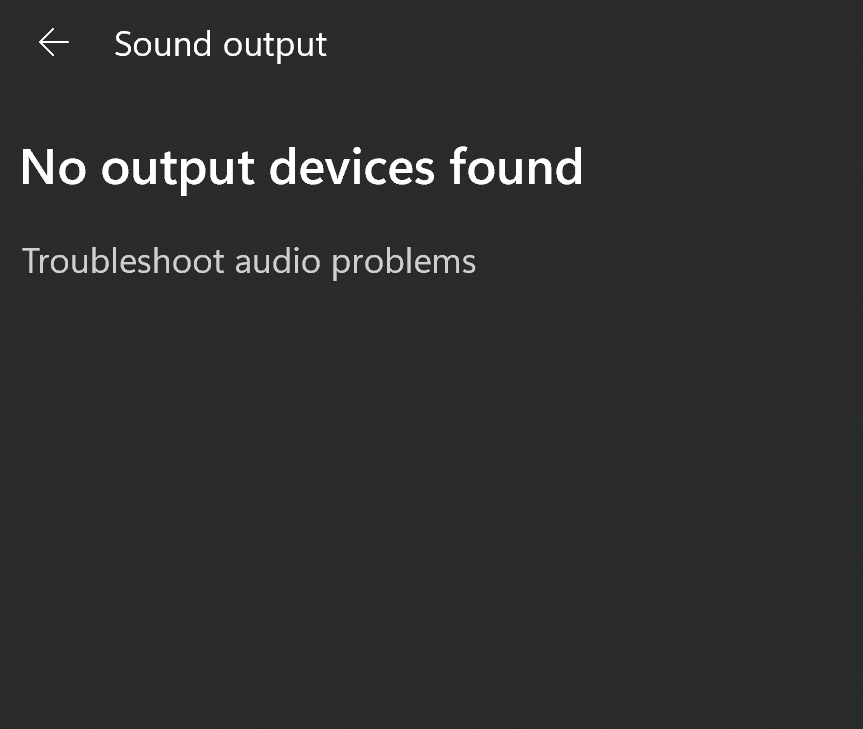Open Troubleshoot audio problems link
Image resolution: width=863 pixels, height=729 pixels.
(x=249, y=261)
